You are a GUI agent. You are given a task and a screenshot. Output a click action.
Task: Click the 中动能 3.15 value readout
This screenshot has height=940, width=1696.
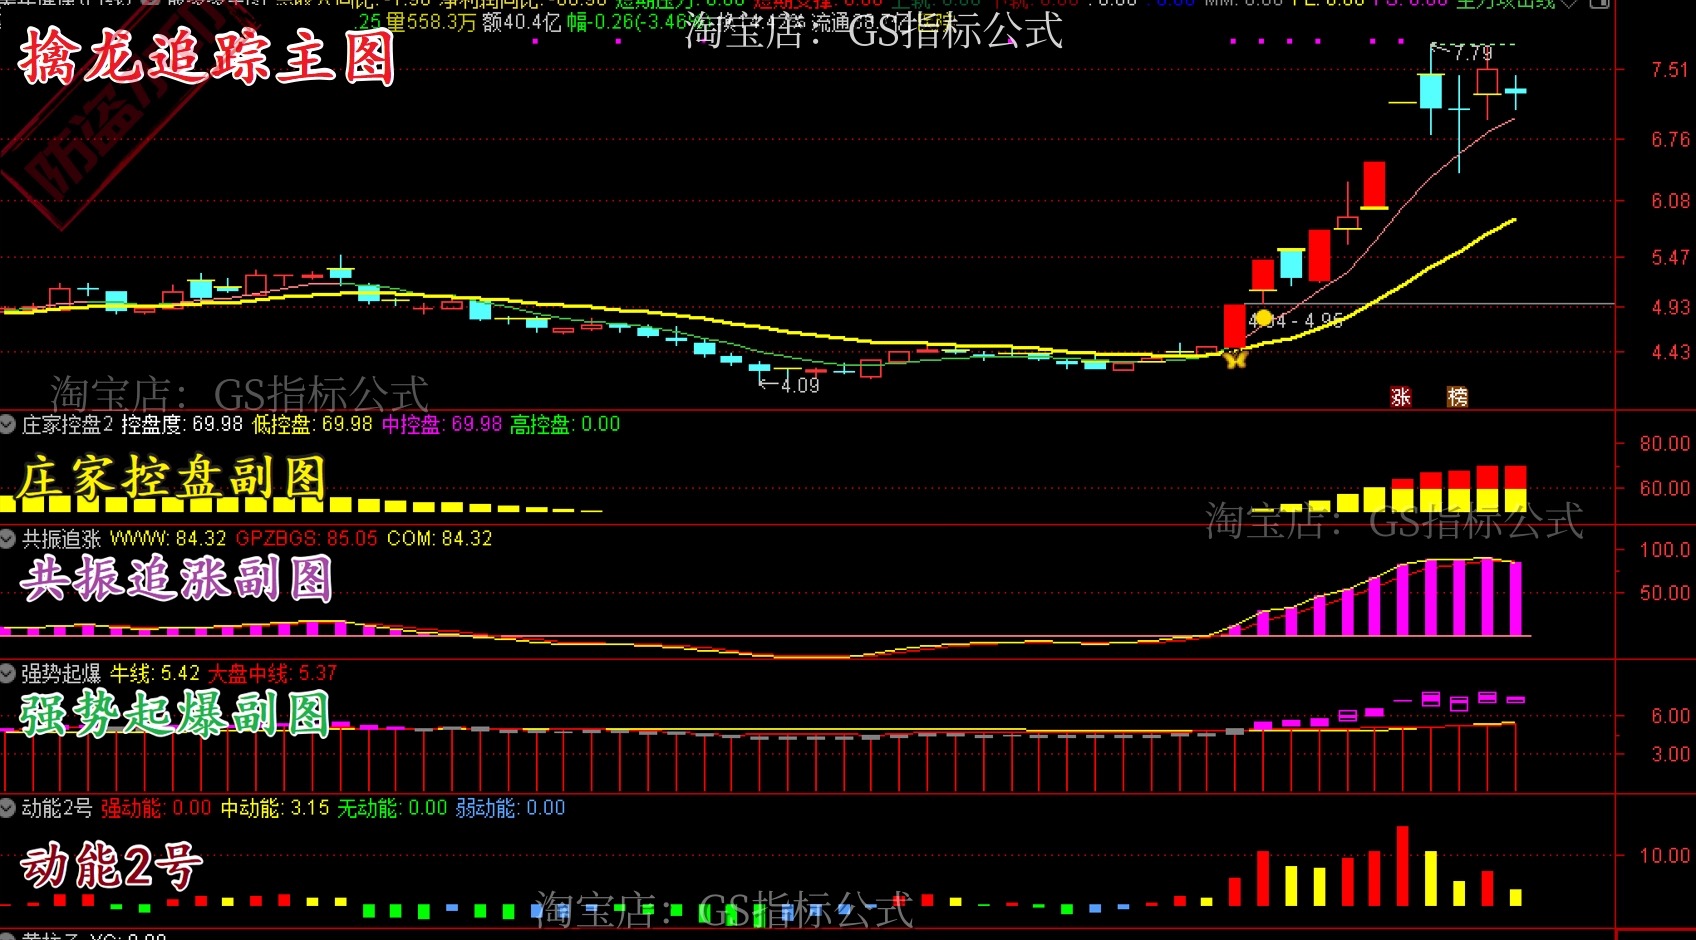[x=274, y=808]
